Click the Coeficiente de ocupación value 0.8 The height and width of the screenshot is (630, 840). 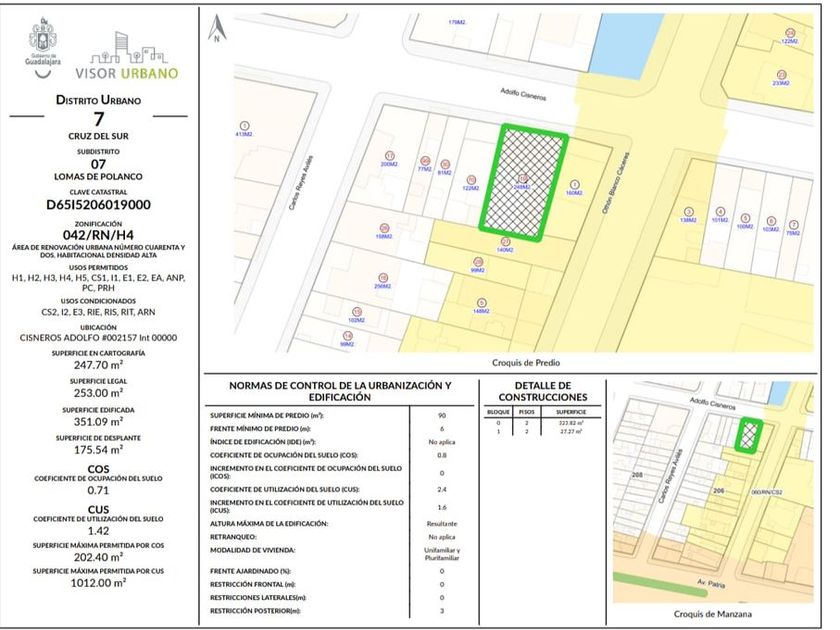tap(442, 455)
